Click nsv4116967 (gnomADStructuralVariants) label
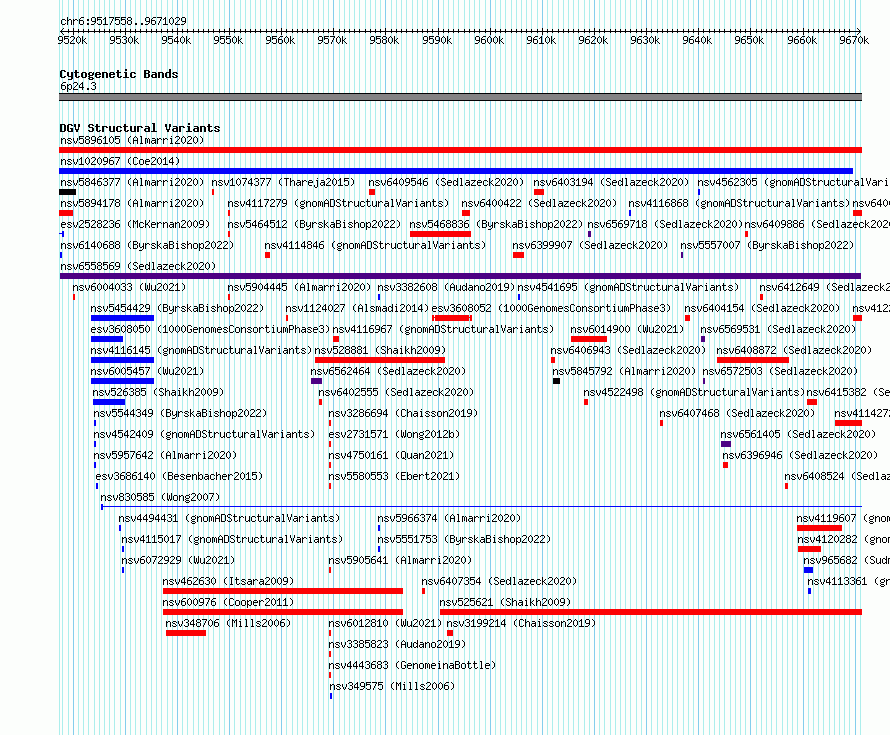Viewport: 890px width, 735px height. (443, 329)
